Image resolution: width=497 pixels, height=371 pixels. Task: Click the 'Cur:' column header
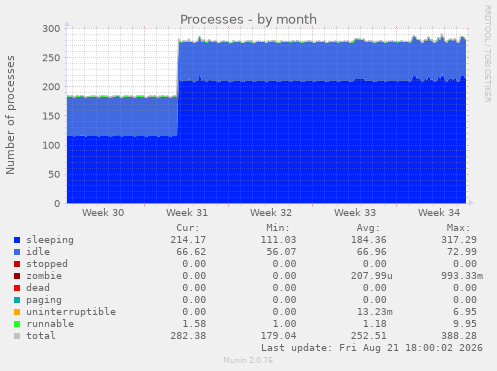(x=188, y=228)
